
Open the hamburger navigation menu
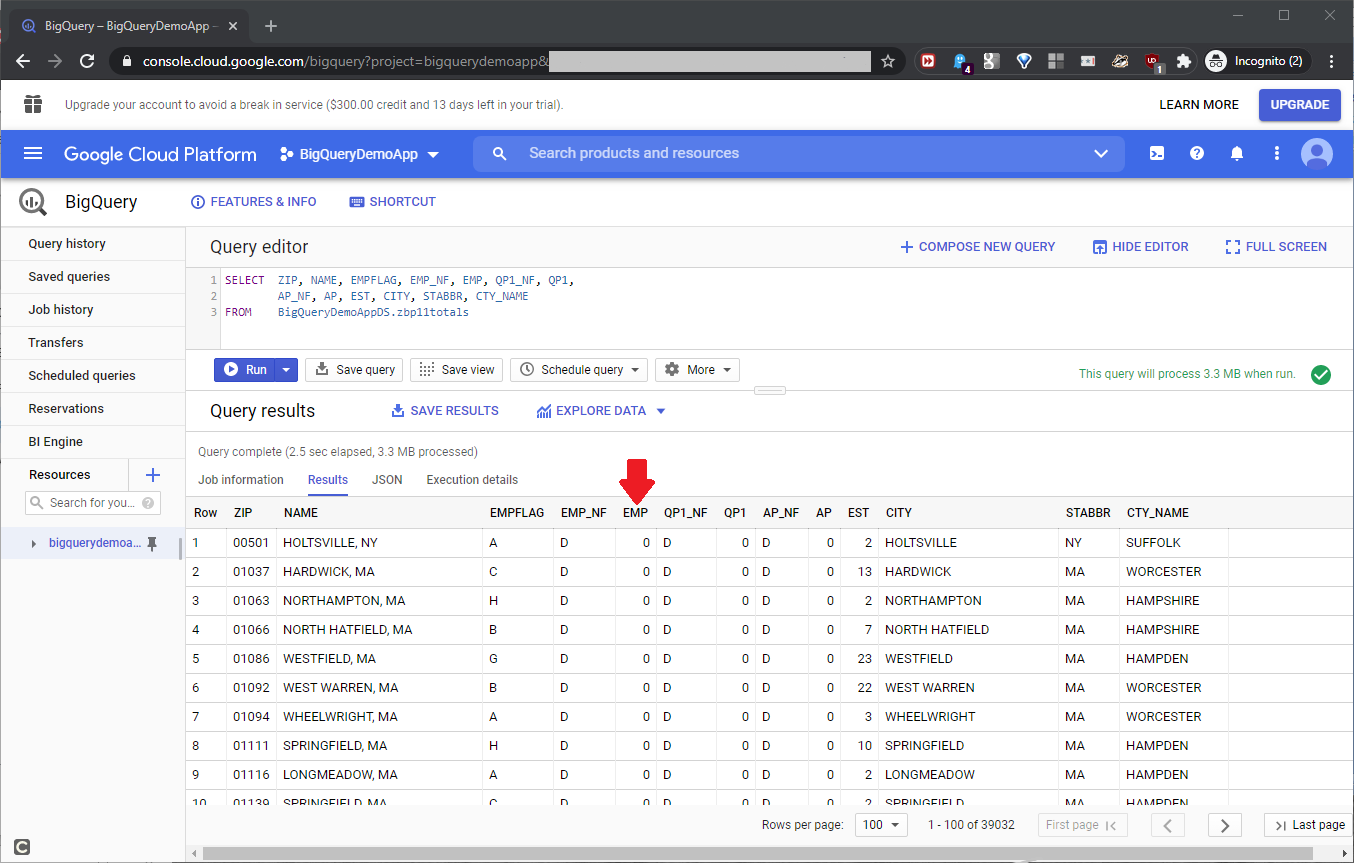(33, 154)
